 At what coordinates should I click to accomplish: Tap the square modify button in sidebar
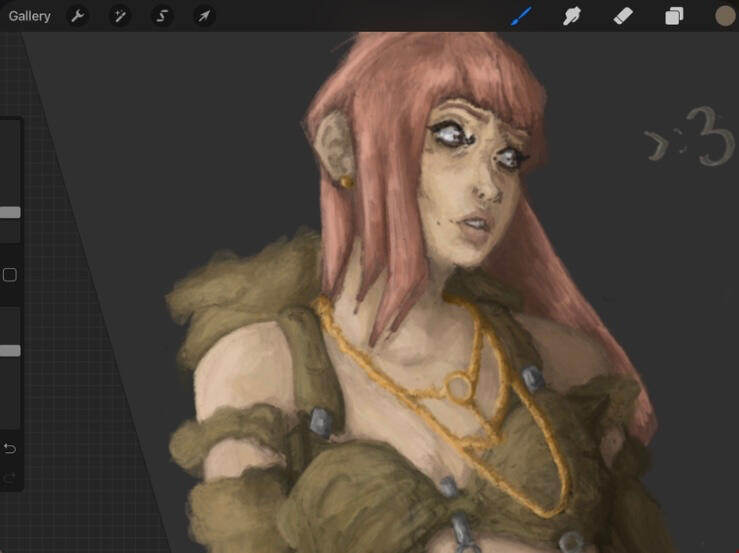click(10, 275)
